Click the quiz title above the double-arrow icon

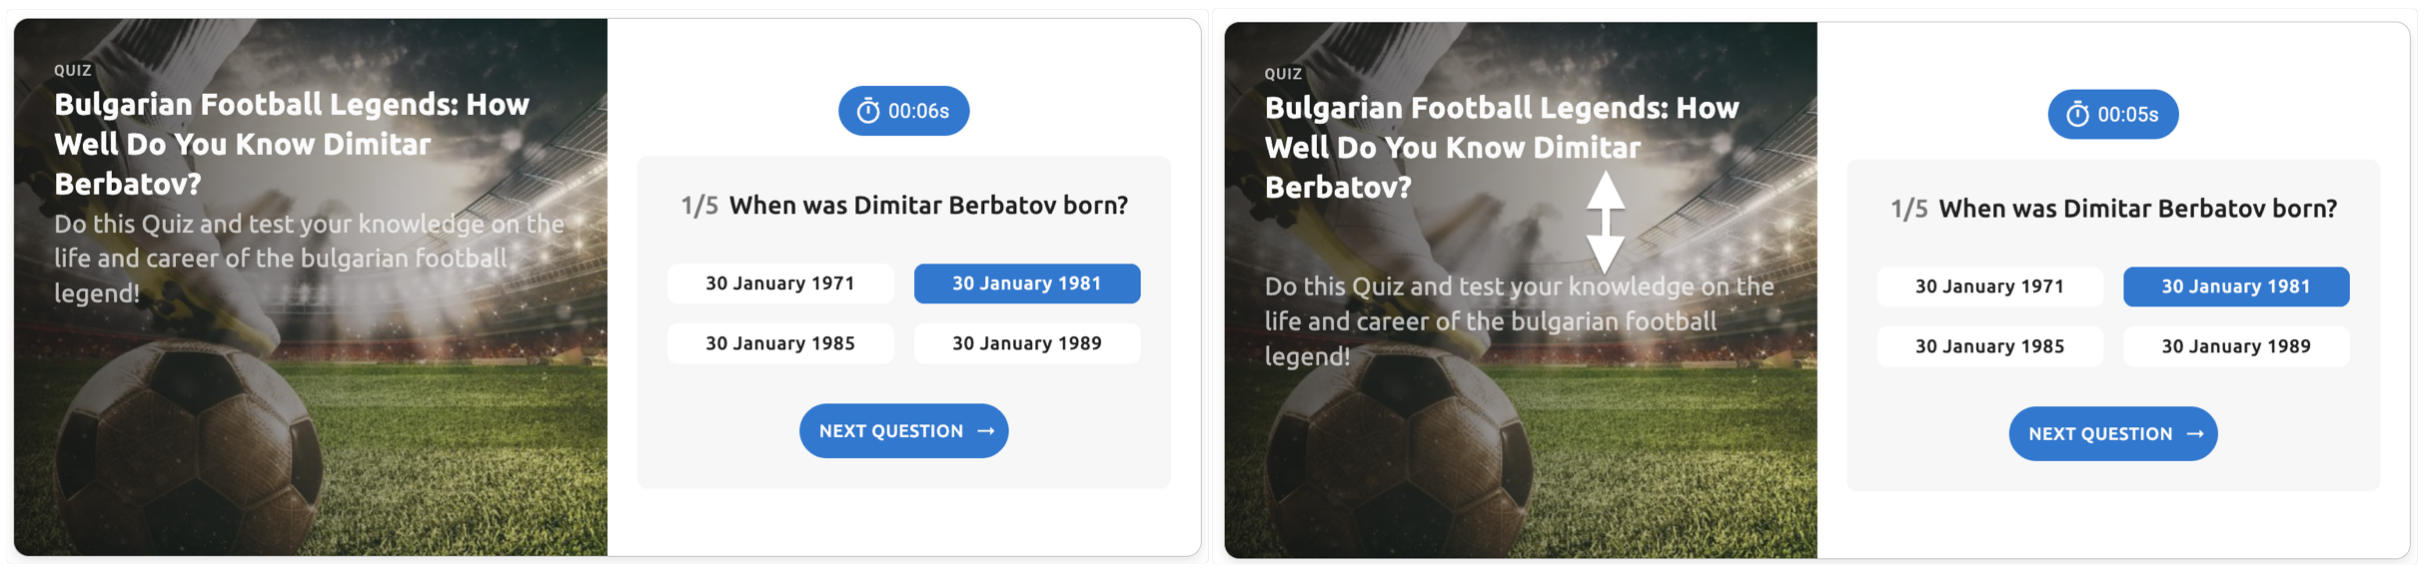click(x=1500, y=147)
